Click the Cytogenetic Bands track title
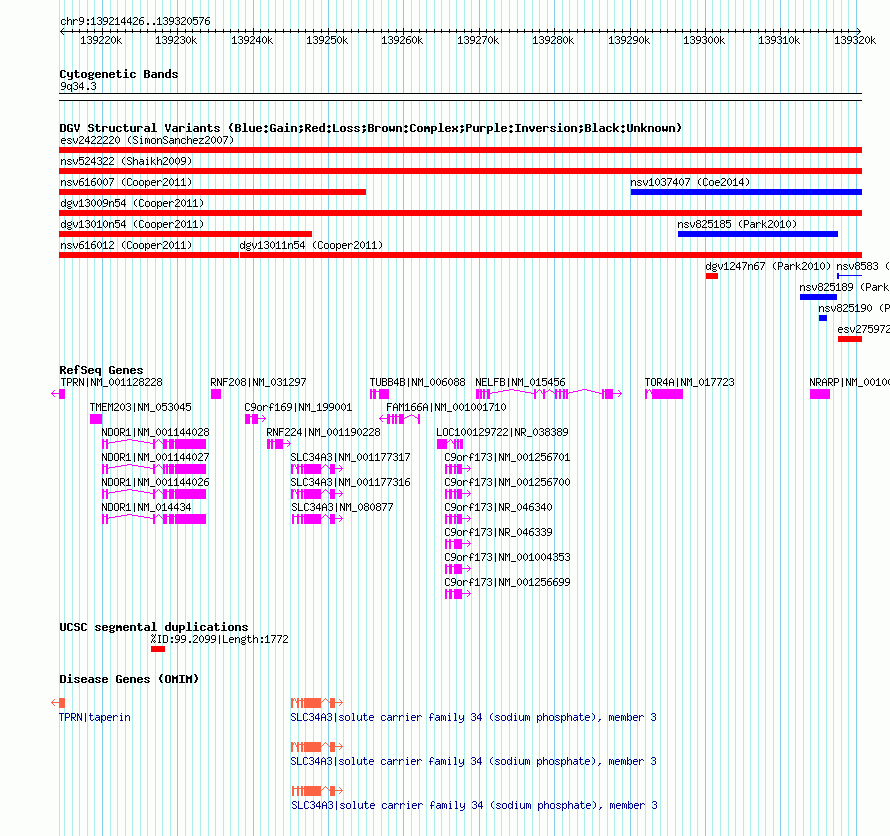Screen dimensions: 890x836 pos(119,74)
